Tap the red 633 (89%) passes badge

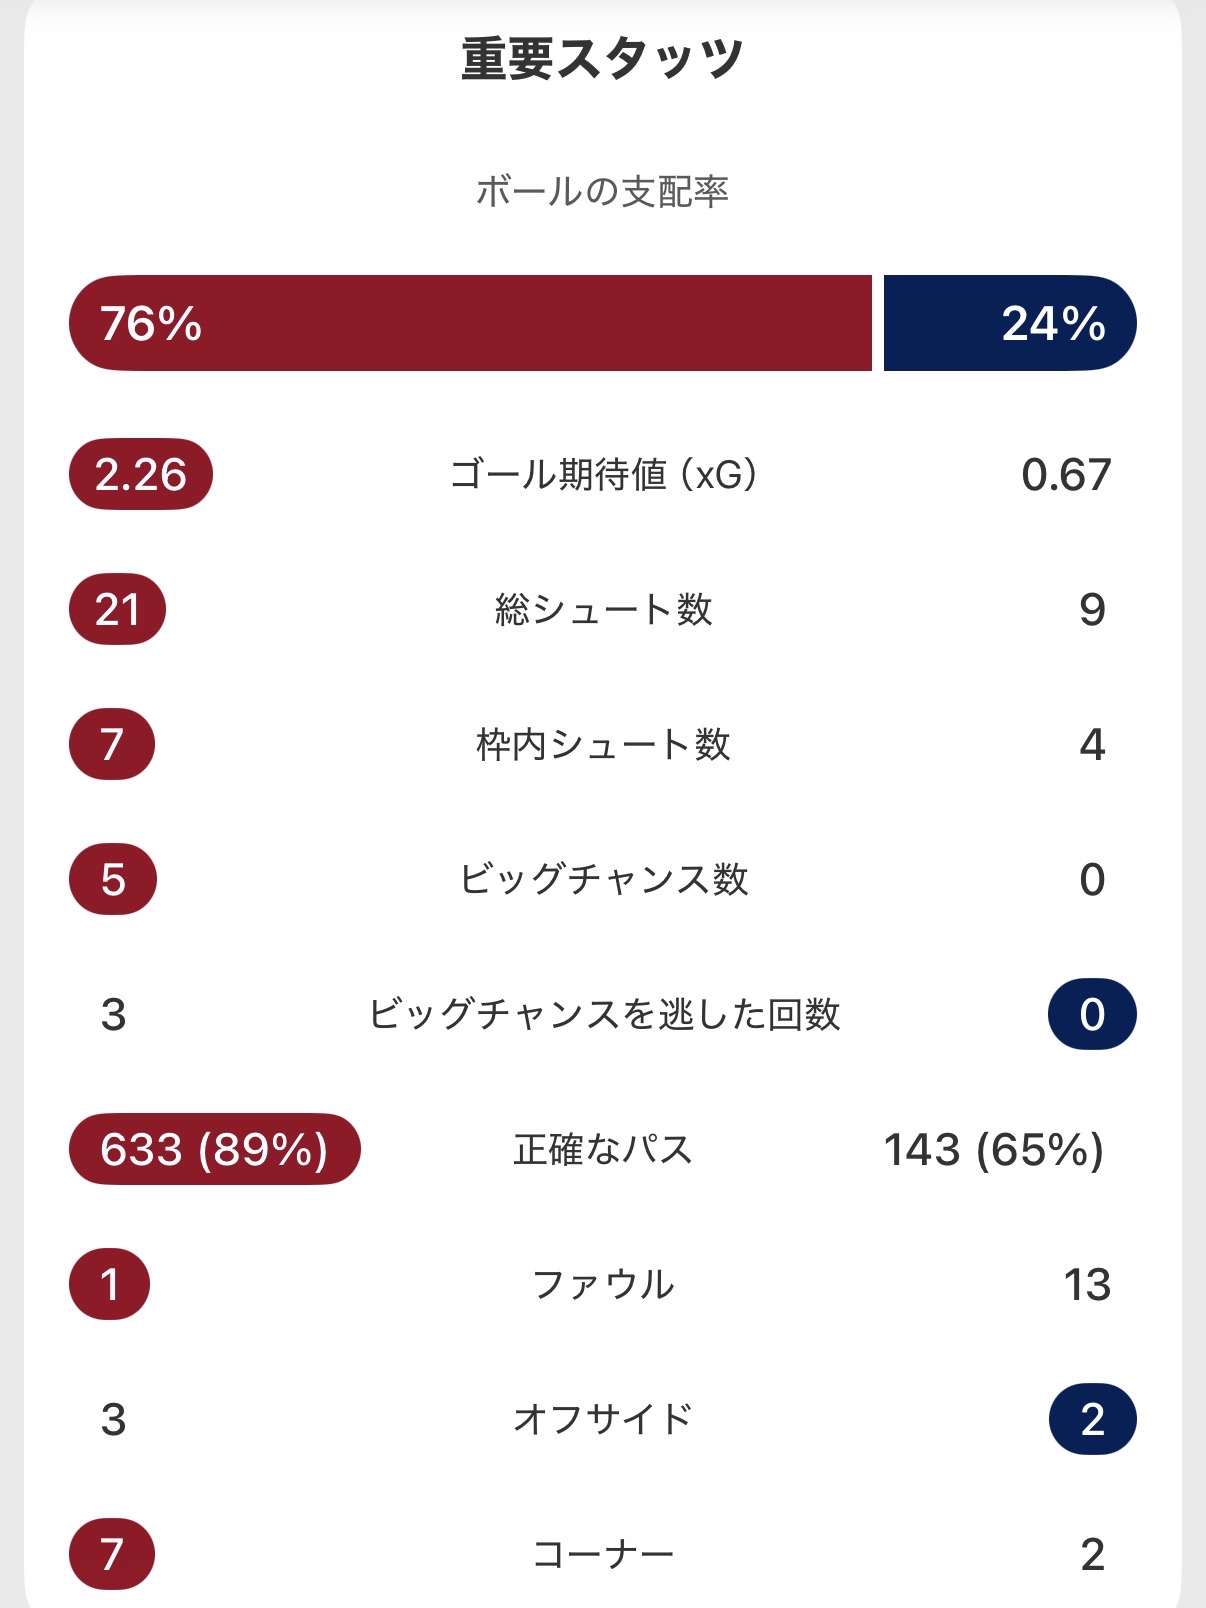click(x=214, y=1149)
